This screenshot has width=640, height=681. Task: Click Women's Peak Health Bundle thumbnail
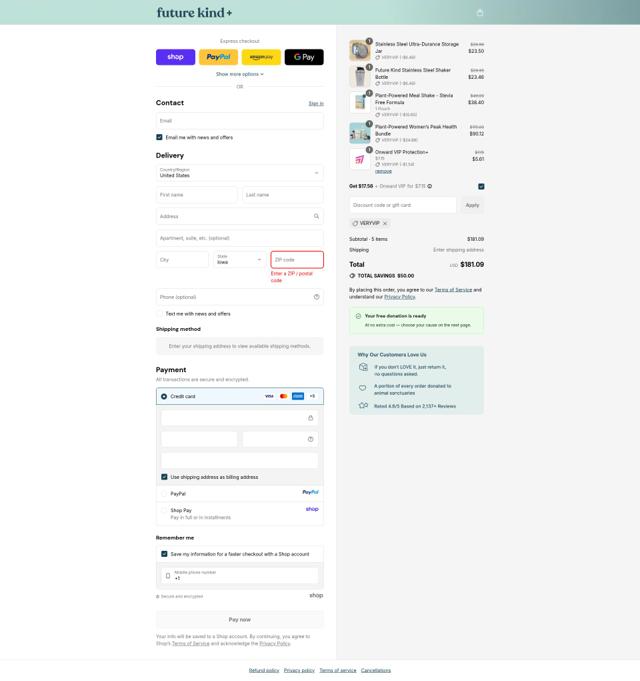tap(360, 133)
